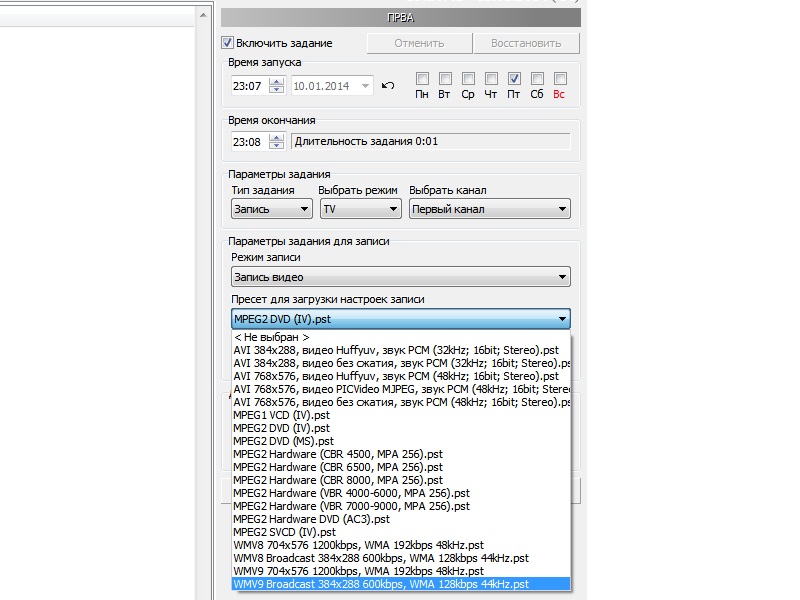Viewport: 800px width, 600px height.
Task: Choose 'MPEG2 Hardware DVD (AC3).pst' preset
Action: 311,519
